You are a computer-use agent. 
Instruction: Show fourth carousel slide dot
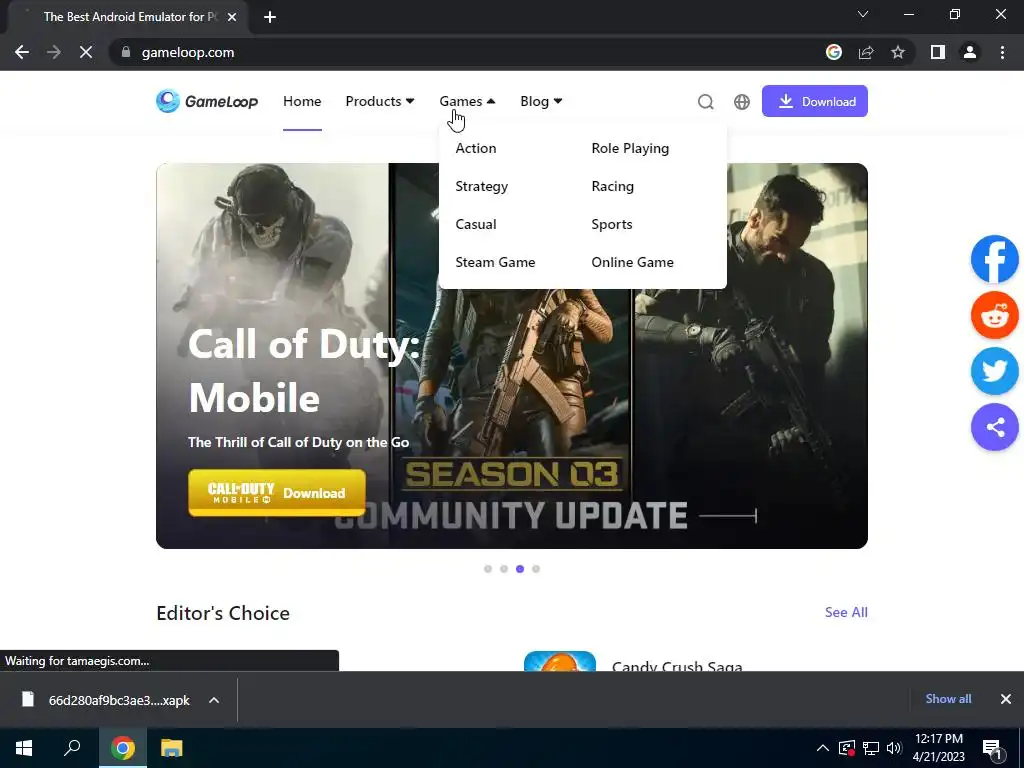click(536, 569)
